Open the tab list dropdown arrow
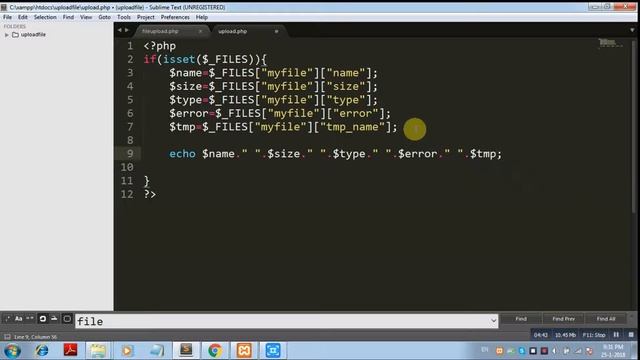This screenshot has width=640, height=360. point(632,30)
